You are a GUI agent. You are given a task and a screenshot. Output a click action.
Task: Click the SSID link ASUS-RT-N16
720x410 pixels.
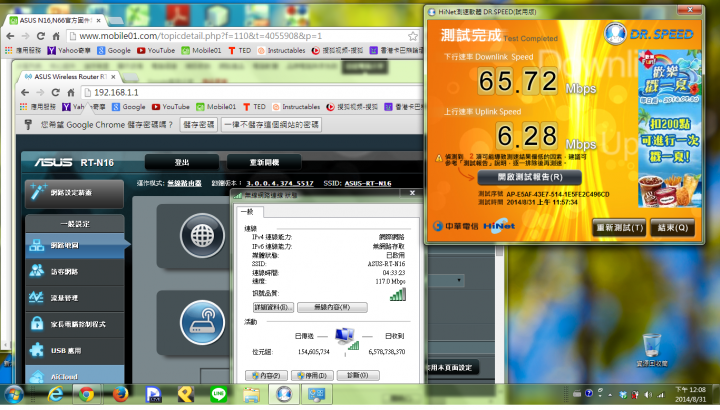click(x=368, y=183)
